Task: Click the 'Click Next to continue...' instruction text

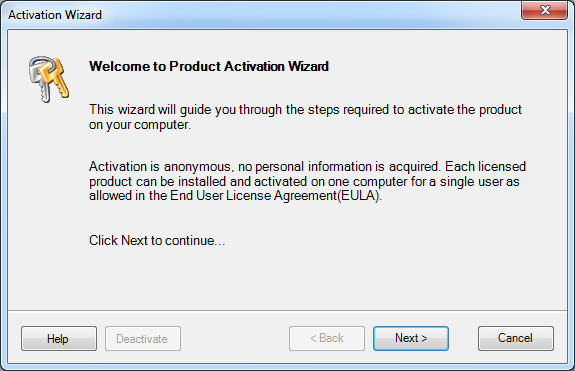Action: tap(157, 240)
